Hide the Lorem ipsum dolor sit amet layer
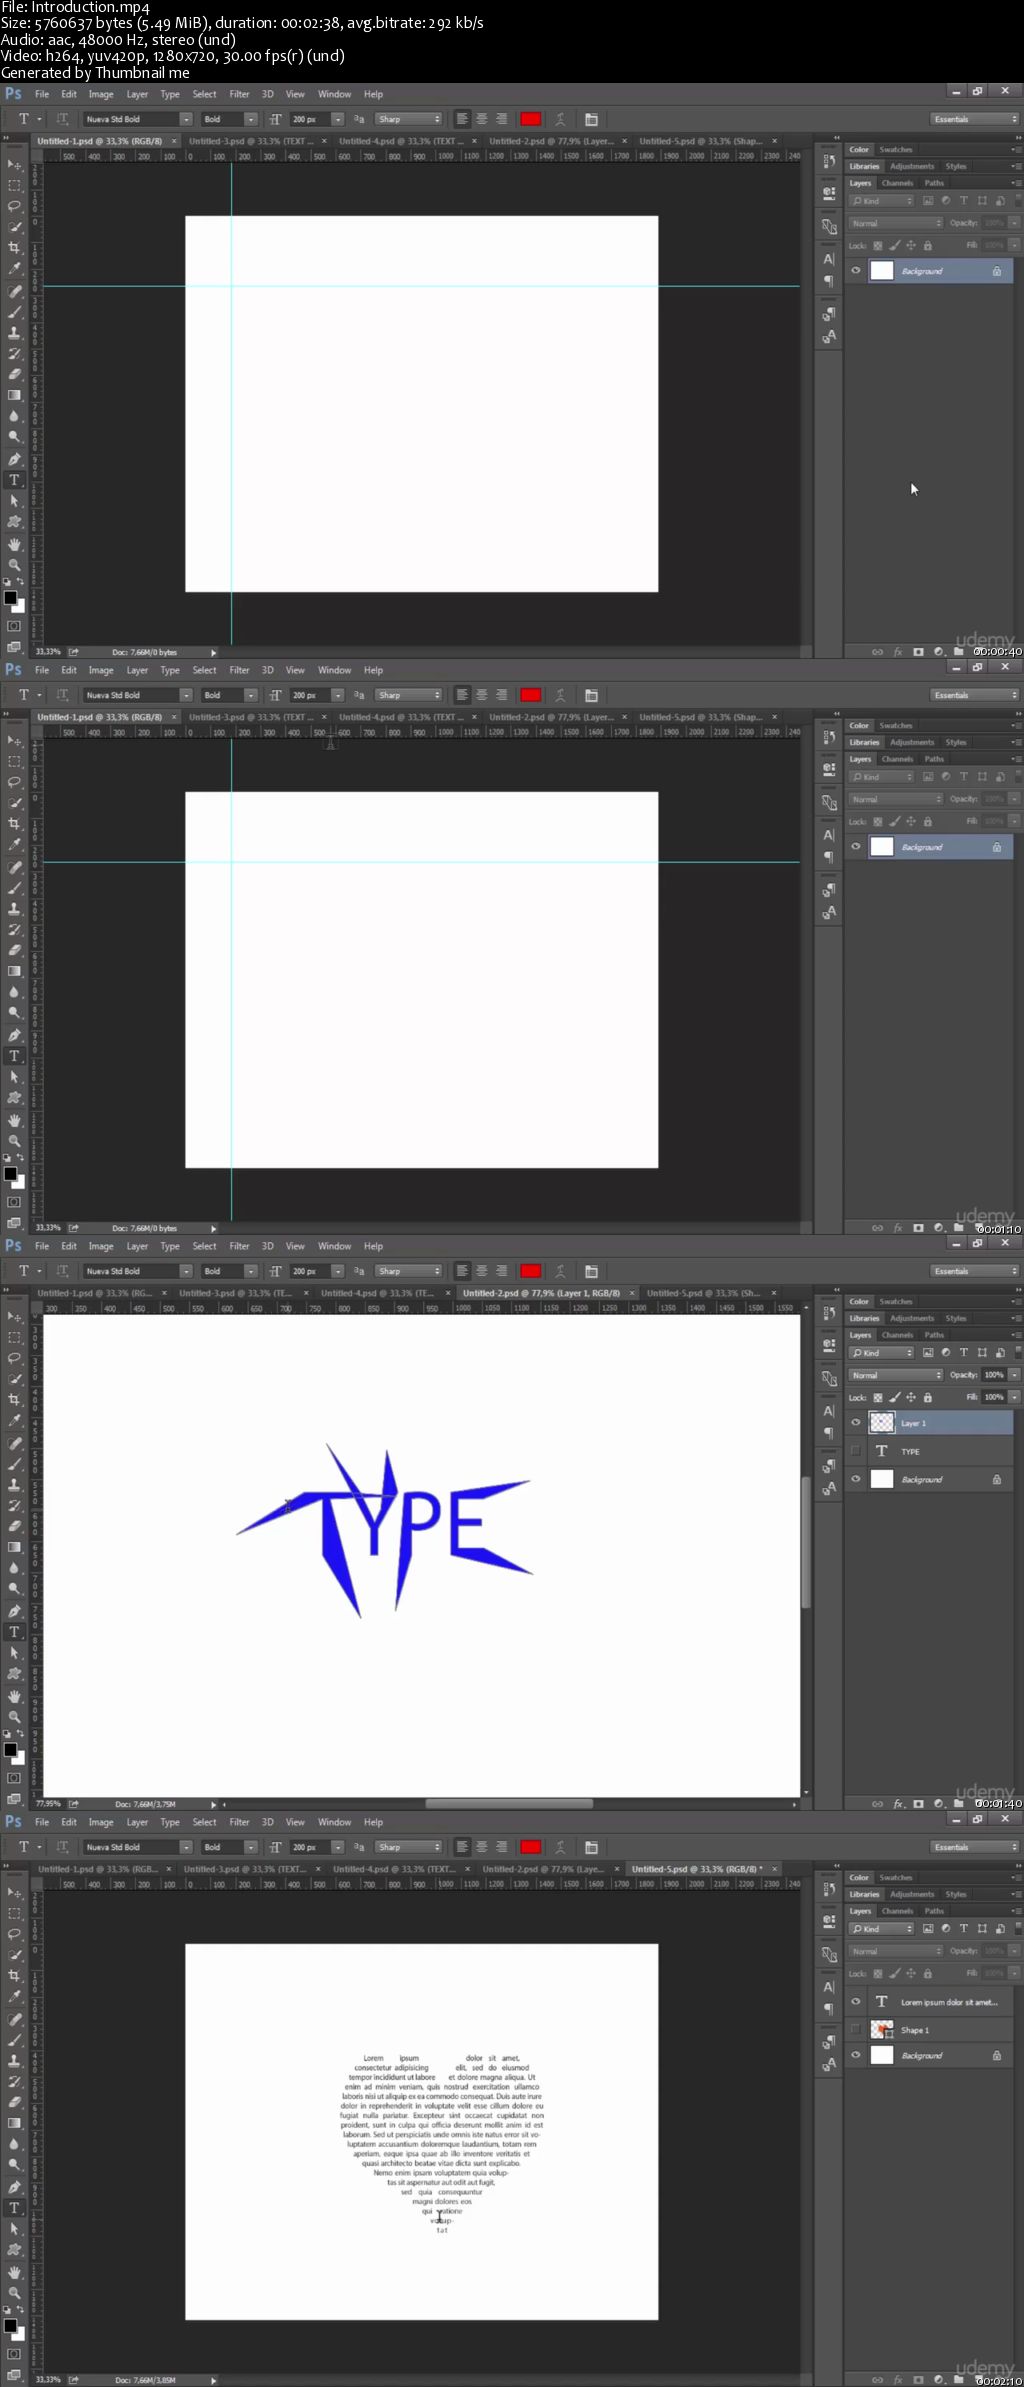Screen dimensions: 1024x2387 click(856, 2002)
